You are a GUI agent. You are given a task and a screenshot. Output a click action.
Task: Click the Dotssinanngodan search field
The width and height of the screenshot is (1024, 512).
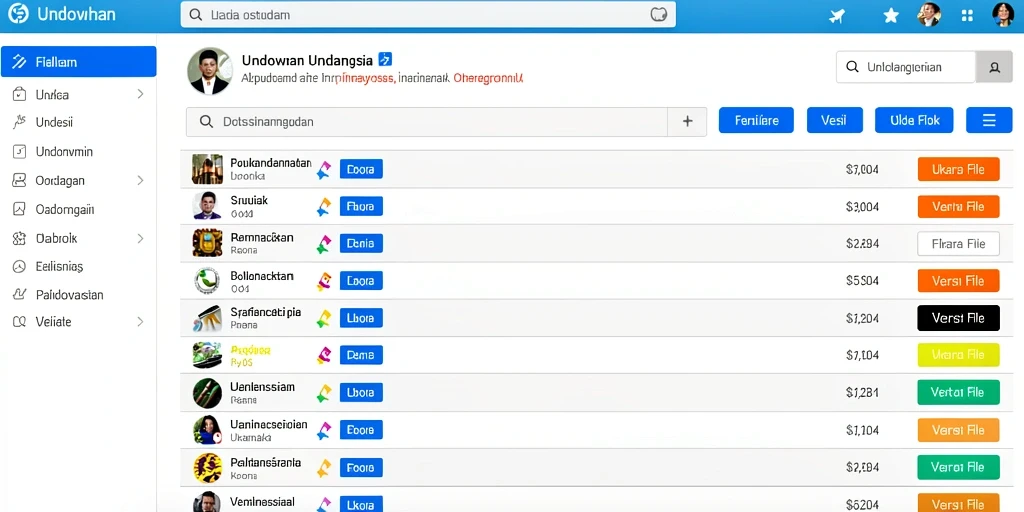pos(427,121)
